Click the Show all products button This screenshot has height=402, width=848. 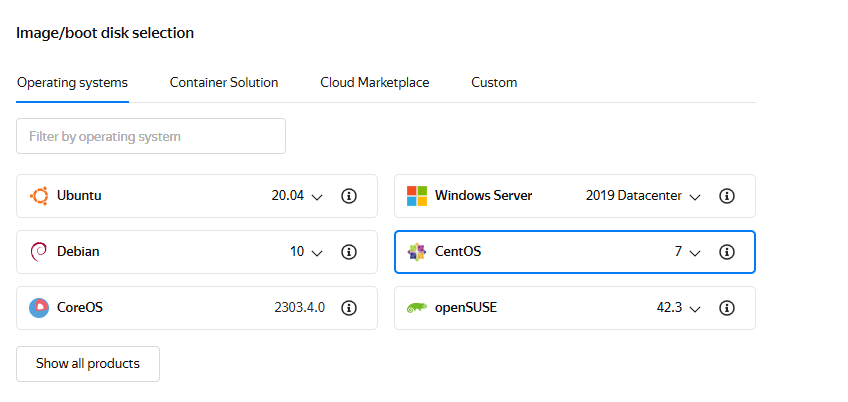(x=88, y=364)
